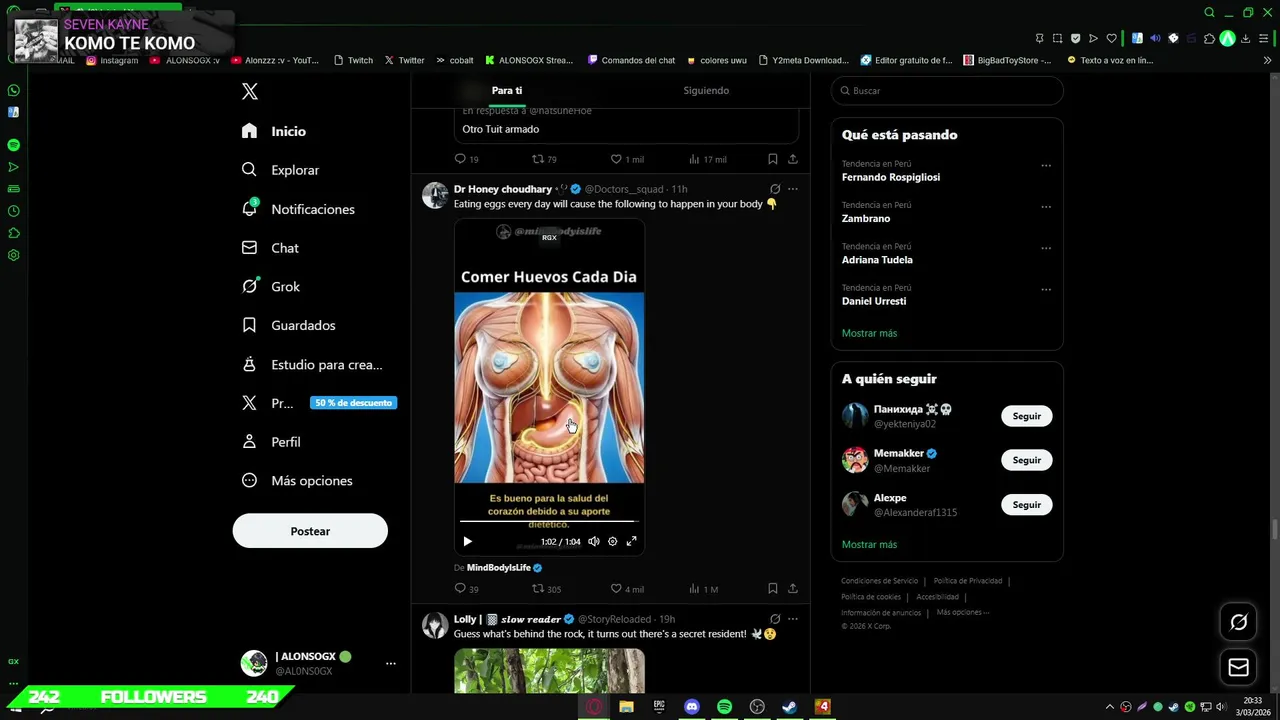Repost the Otro Tuit armado post (79)
The width and height of the screenshot is (1280, 720).
tap(544, 159)
